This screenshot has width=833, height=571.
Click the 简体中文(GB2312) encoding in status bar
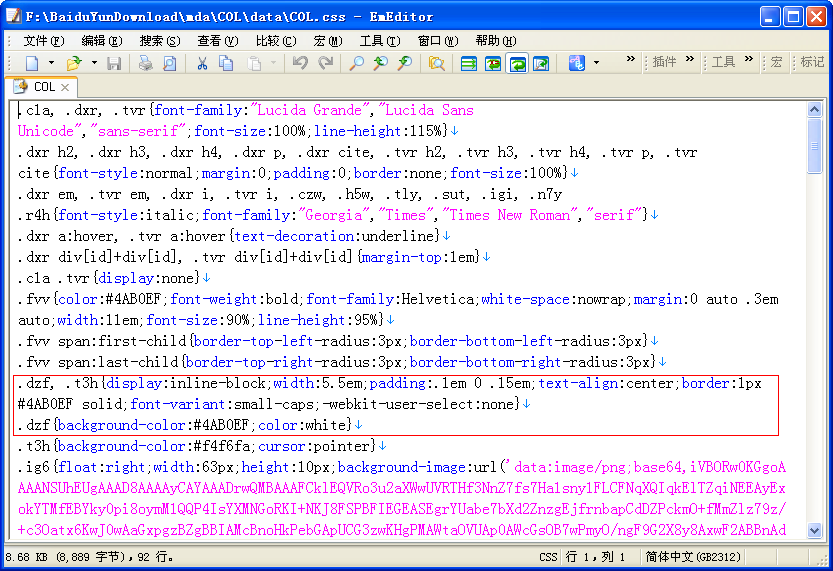tap(693, 557)
